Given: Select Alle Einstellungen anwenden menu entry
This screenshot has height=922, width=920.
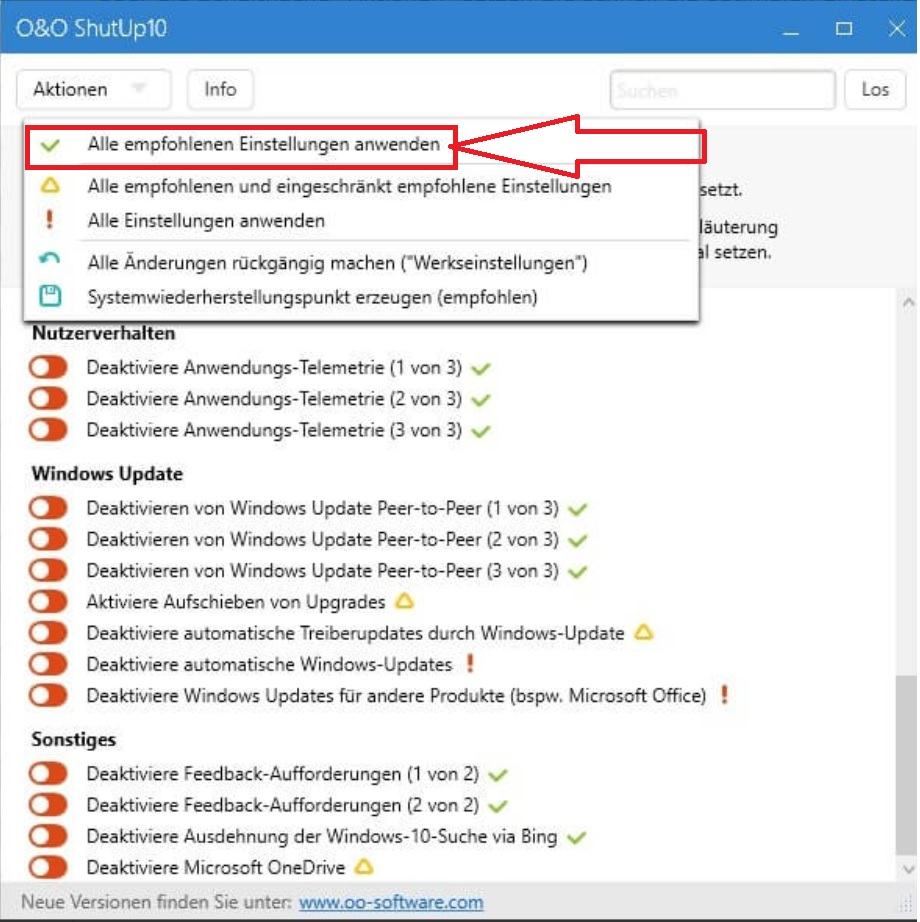Looking at the screenshot, I should pyautogui.click(x=206, y=221).
